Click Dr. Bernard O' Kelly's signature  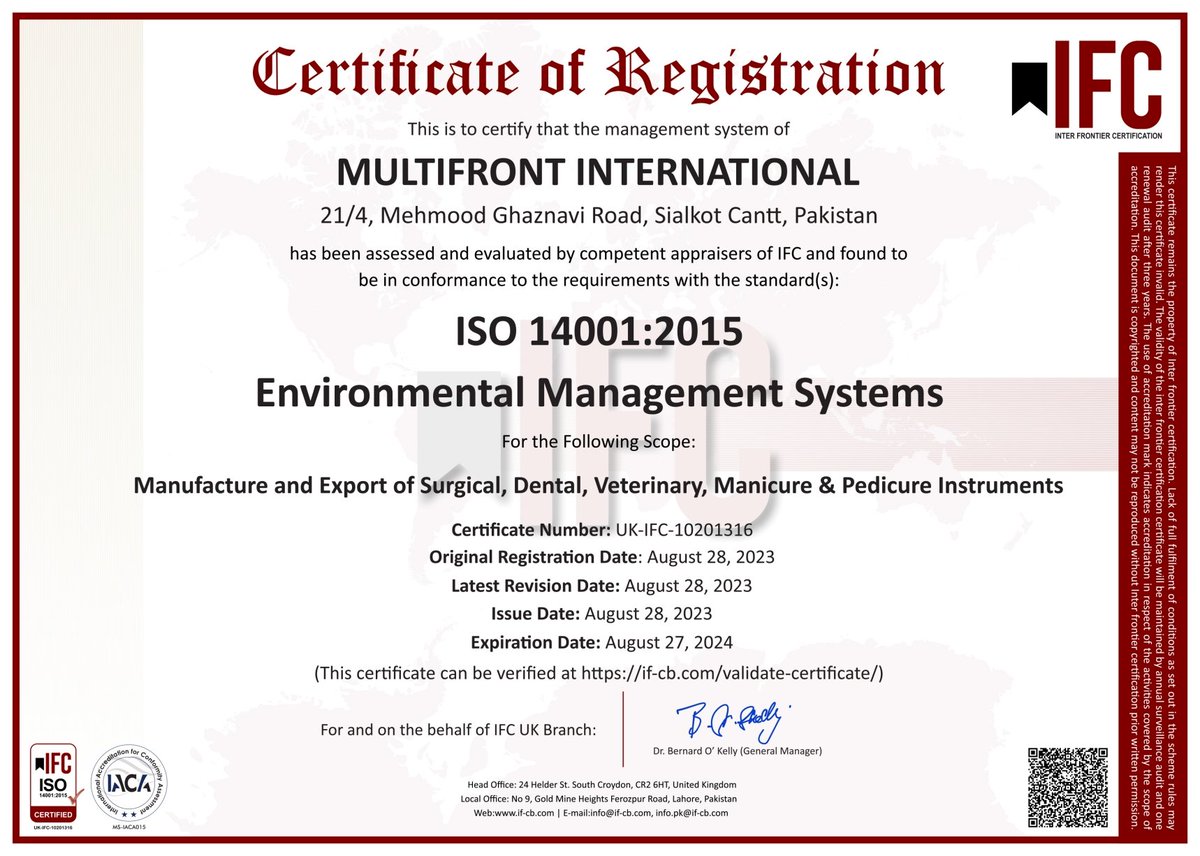pyautogui.click(x=733, y=720)
